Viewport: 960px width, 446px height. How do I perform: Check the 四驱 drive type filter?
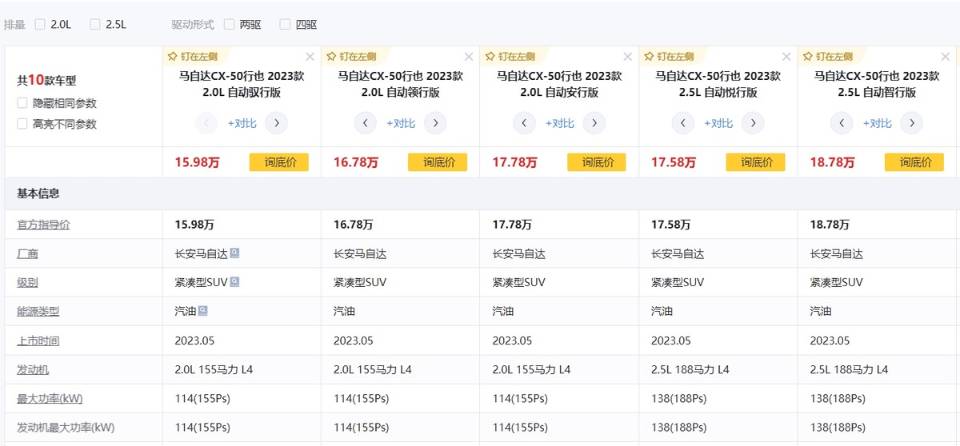285,24
